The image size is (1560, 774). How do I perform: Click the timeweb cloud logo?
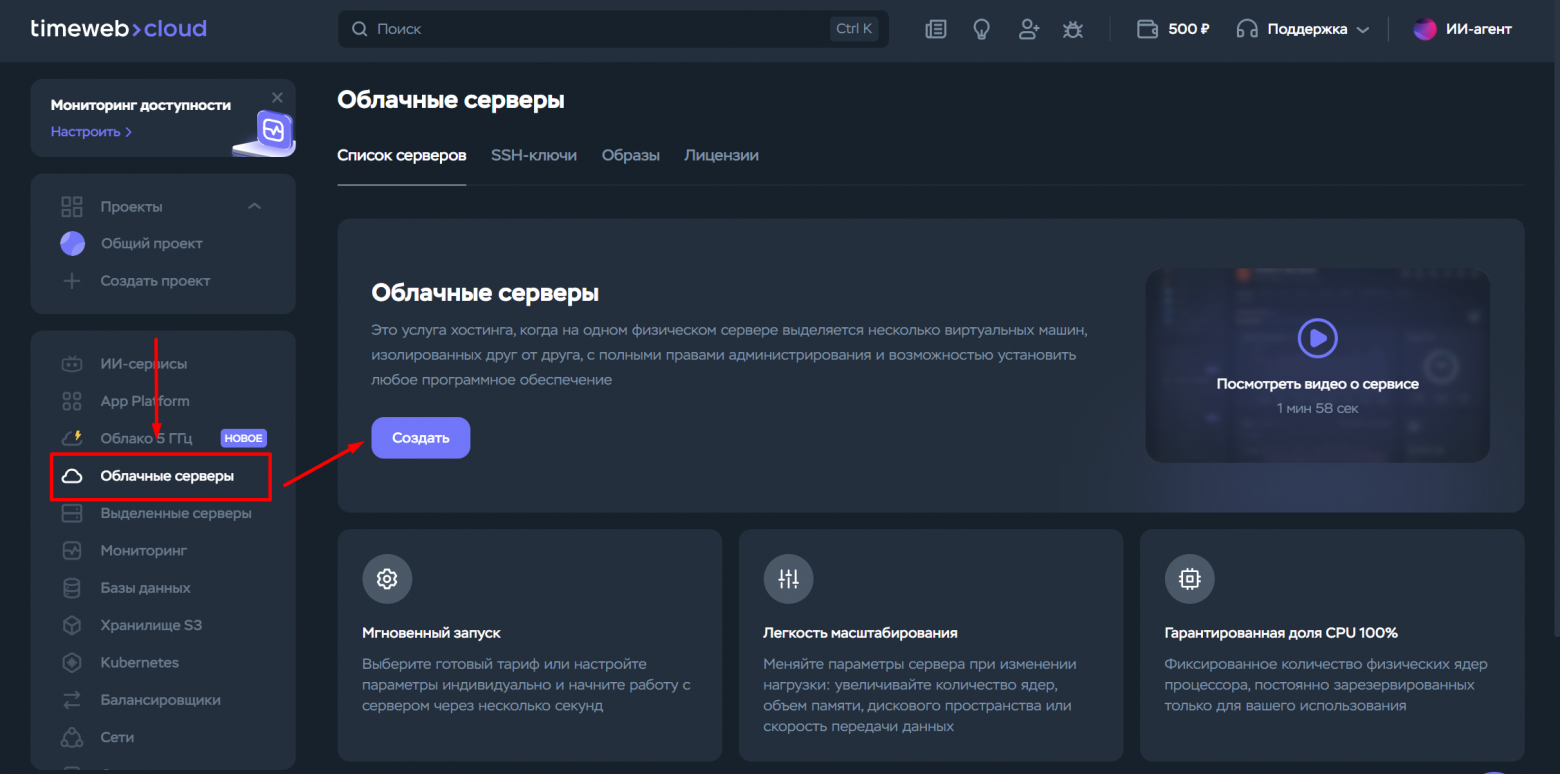point(119,29)
